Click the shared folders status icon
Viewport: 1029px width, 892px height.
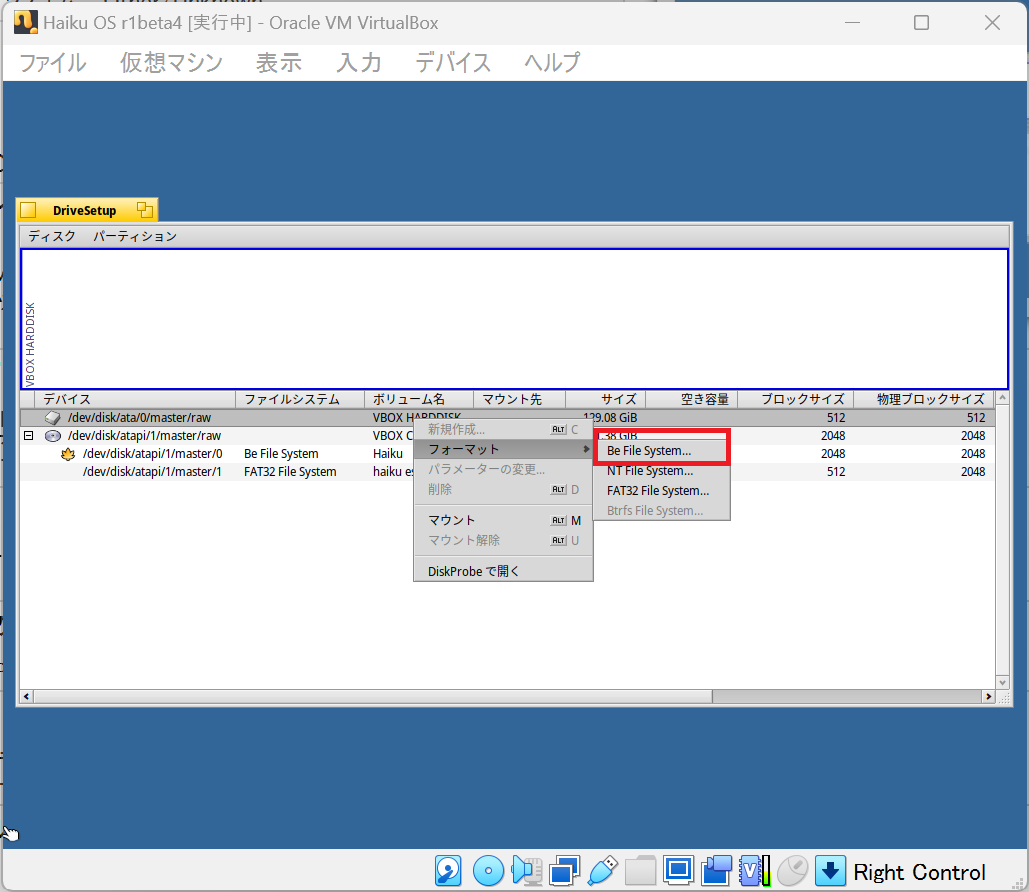click(x=640, y=871)
